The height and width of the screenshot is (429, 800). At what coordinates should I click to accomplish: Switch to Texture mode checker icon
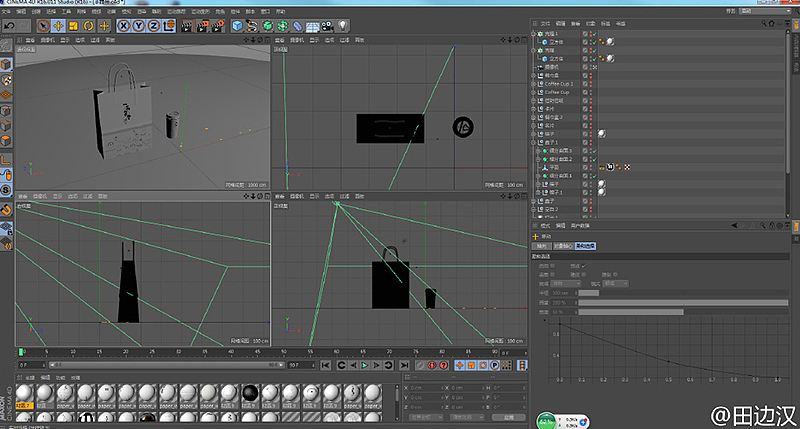coord(6,80)
